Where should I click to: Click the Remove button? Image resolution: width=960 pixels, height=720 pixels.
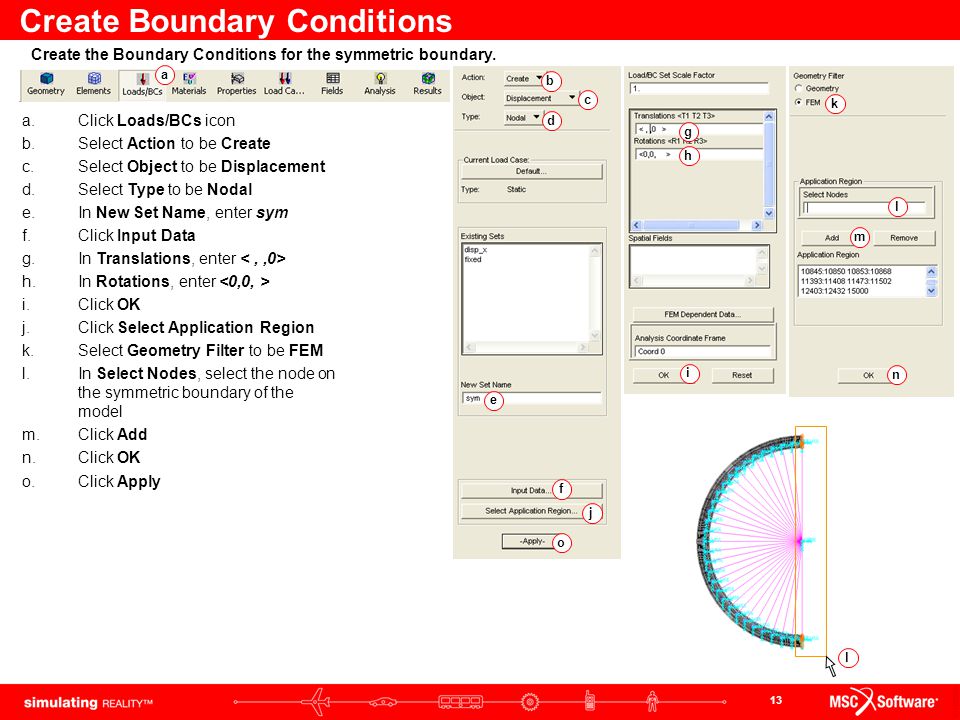click(904, 238)
